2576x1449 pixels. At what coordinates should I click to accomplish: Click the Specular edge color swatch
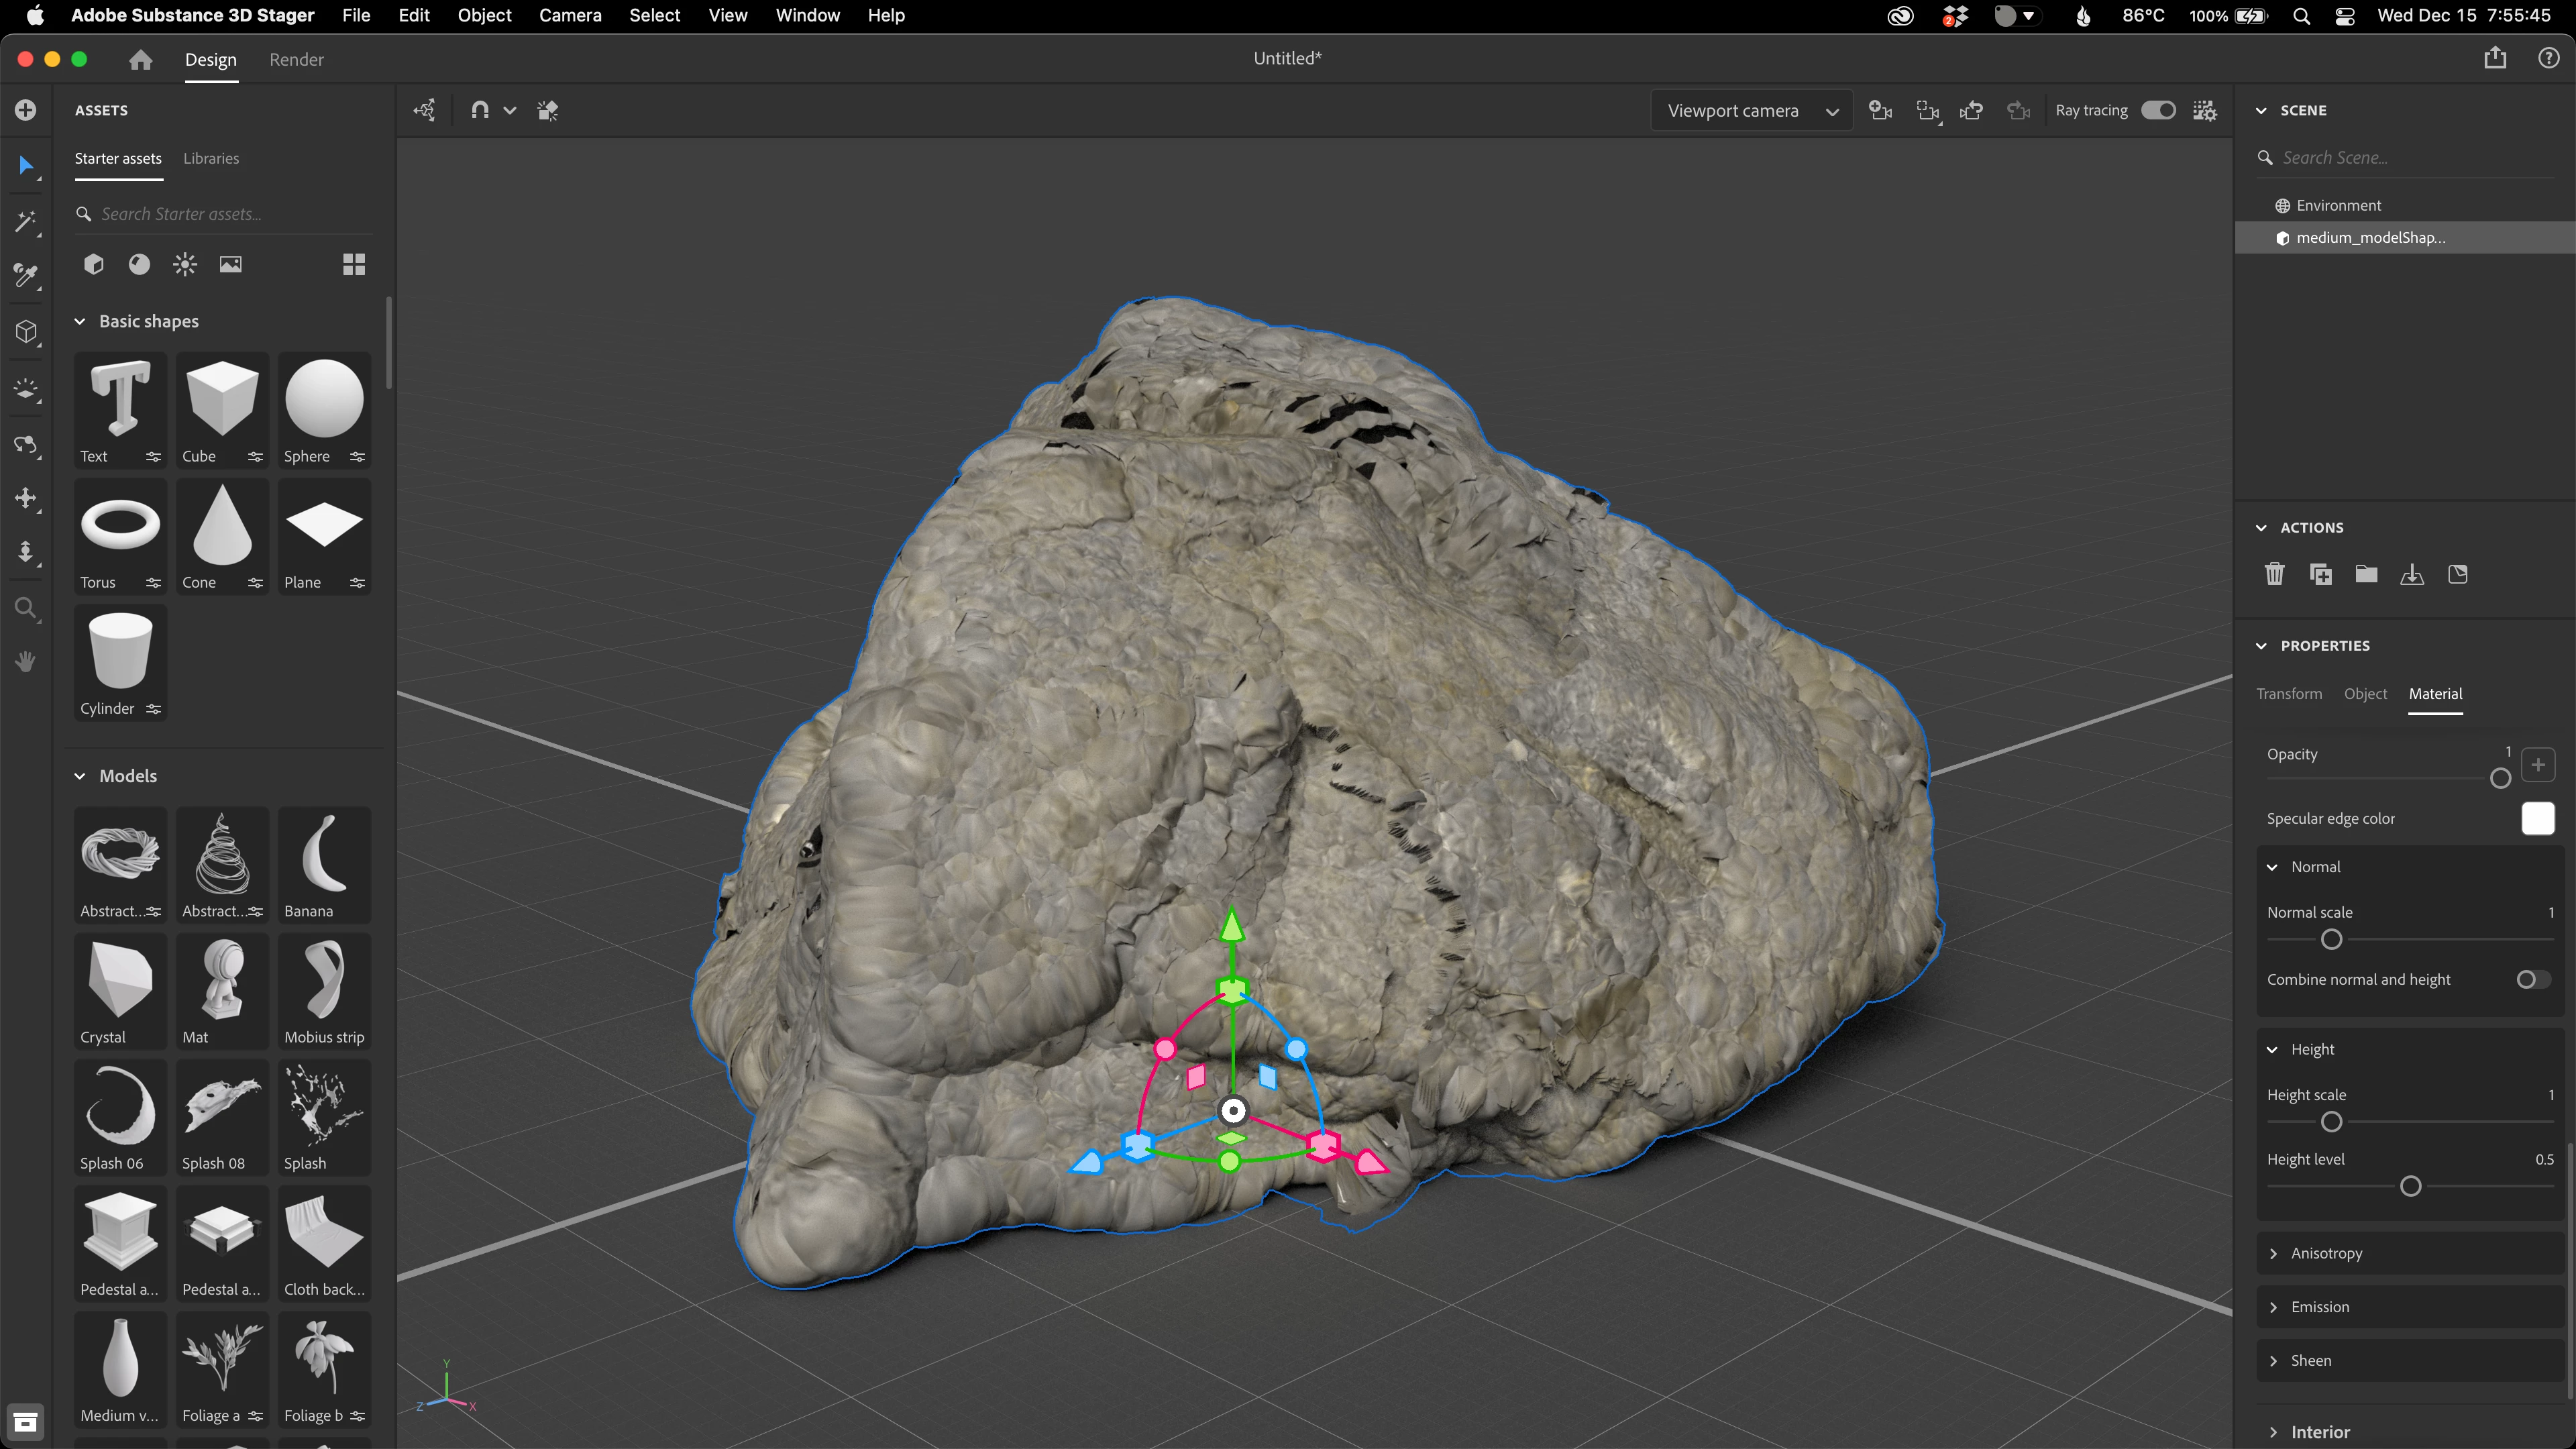coord(2537,818)
